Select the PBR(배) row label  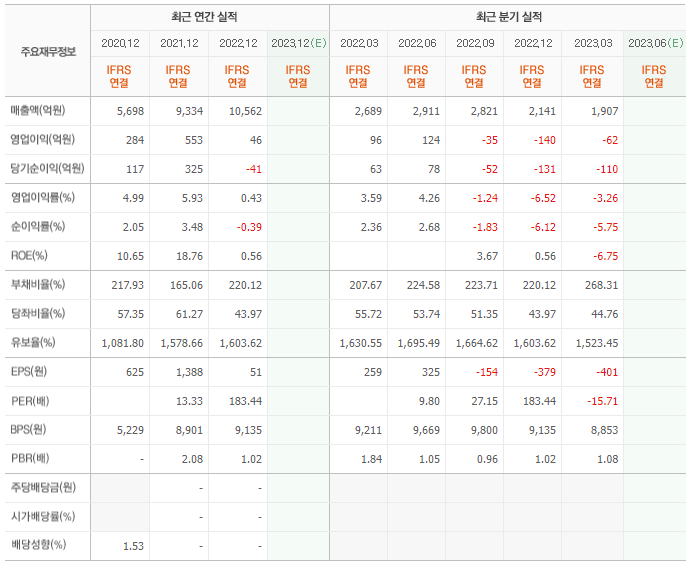coord(30,459)
